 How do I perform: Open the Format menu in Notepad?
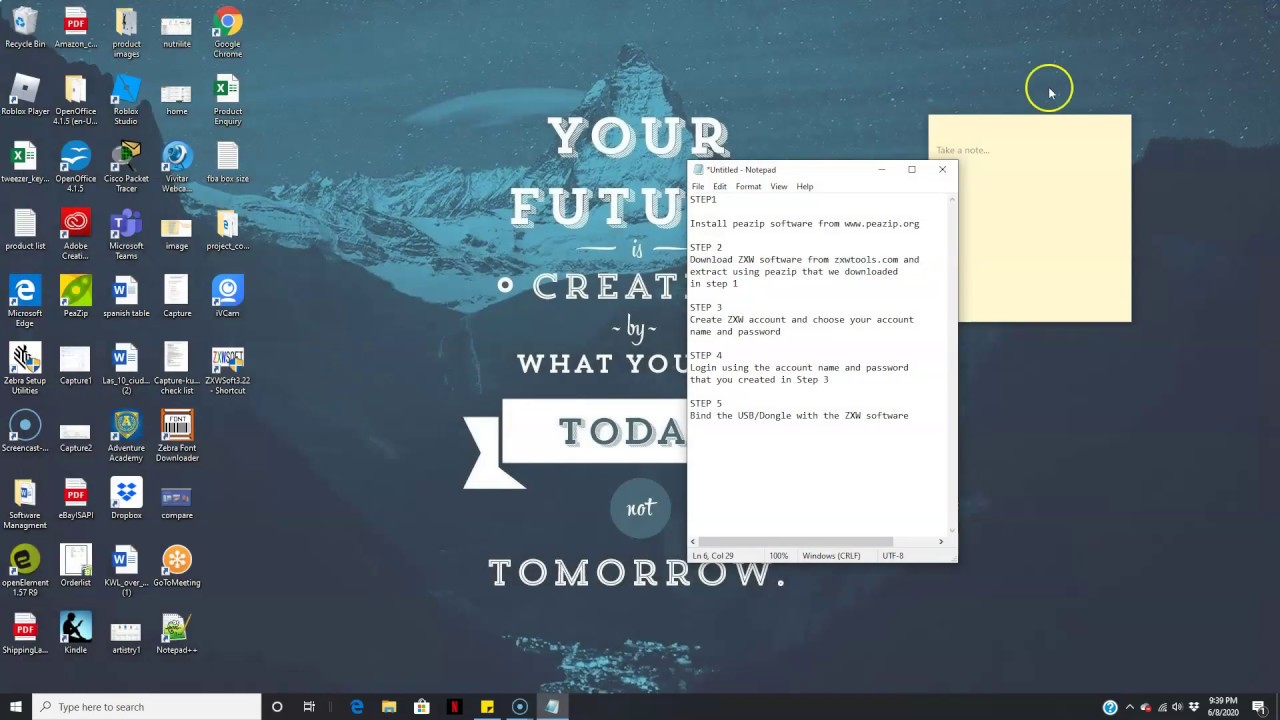[x=748, y=186]
